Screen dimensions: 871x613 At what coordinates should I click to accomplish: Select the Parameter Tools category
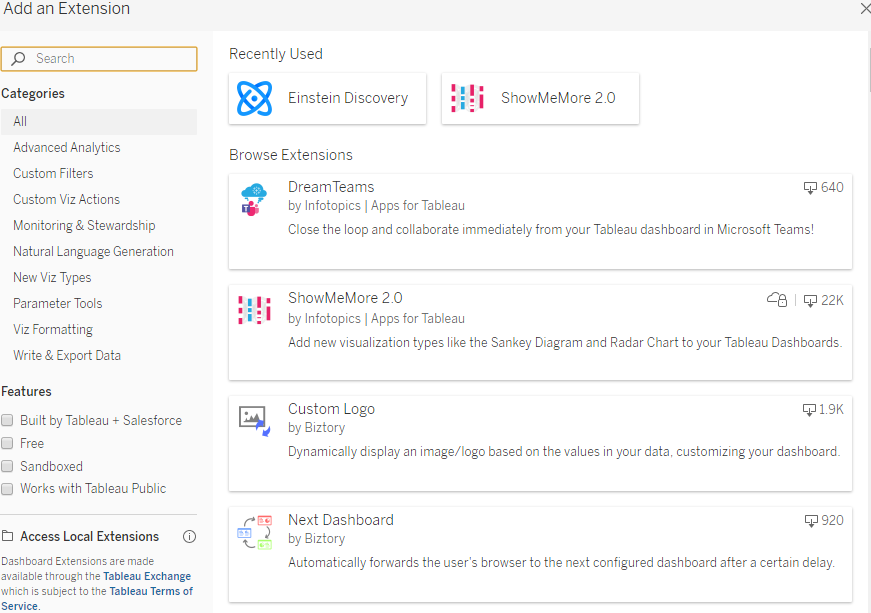click(58, 303)
